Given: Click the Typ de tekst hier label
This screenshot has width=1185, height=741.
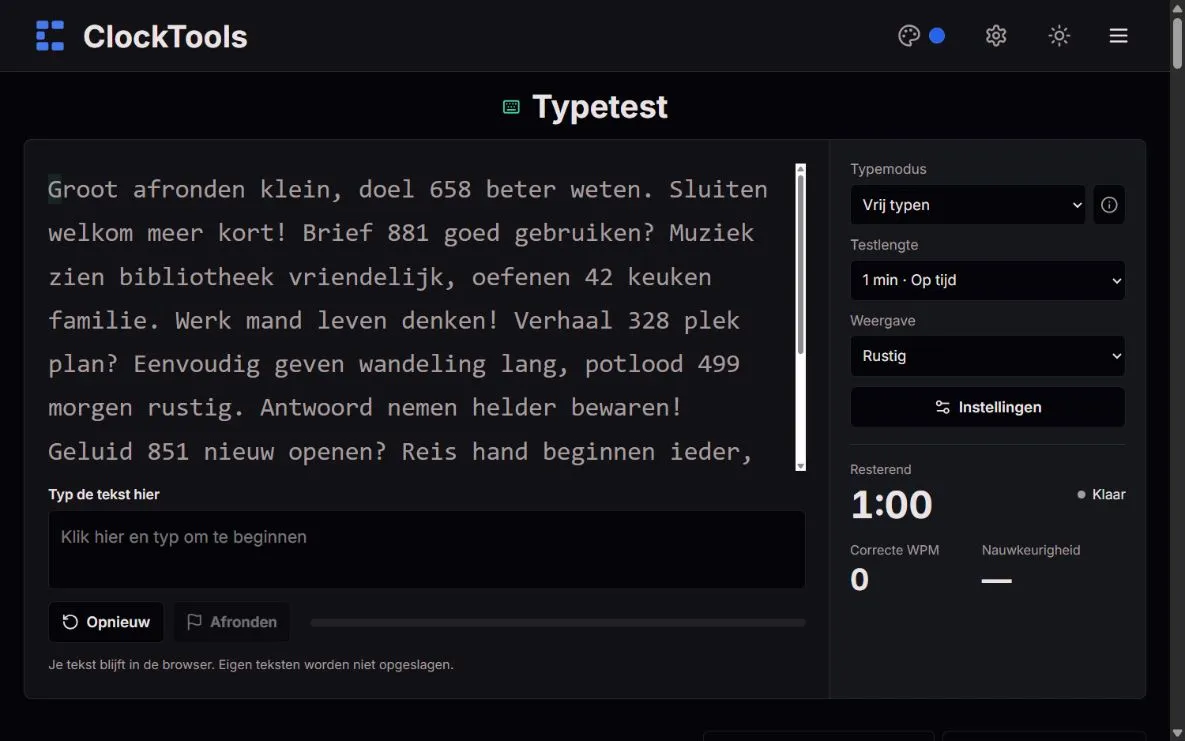Looking at the screenshot, I should point(104,495).
